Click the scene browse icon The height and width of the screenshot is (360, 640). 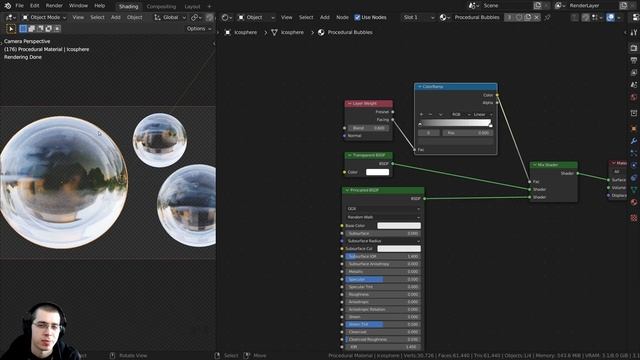[x=473, y=6]
